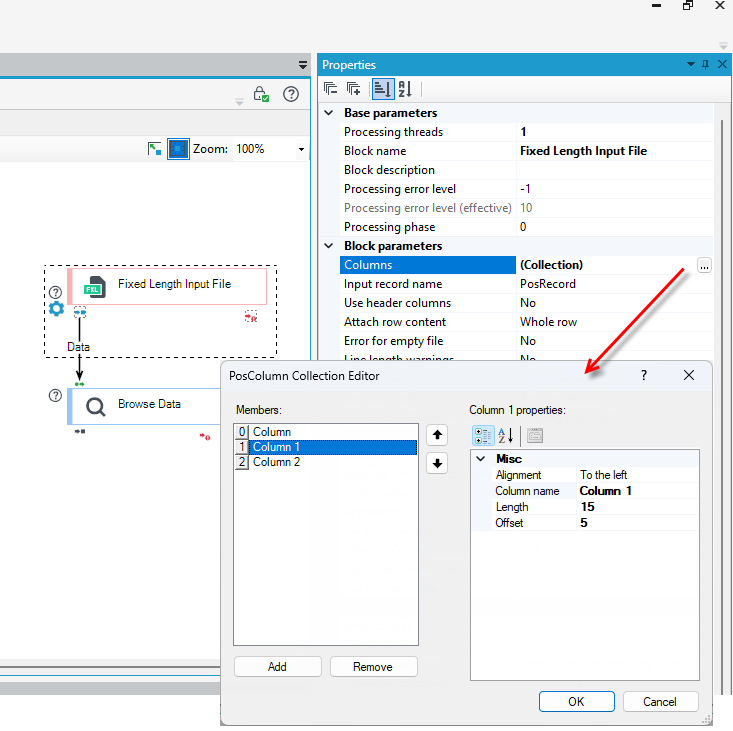The image size is (733, 731).
Task: Move selected column up with arrow button
Action: coord(437,435)
